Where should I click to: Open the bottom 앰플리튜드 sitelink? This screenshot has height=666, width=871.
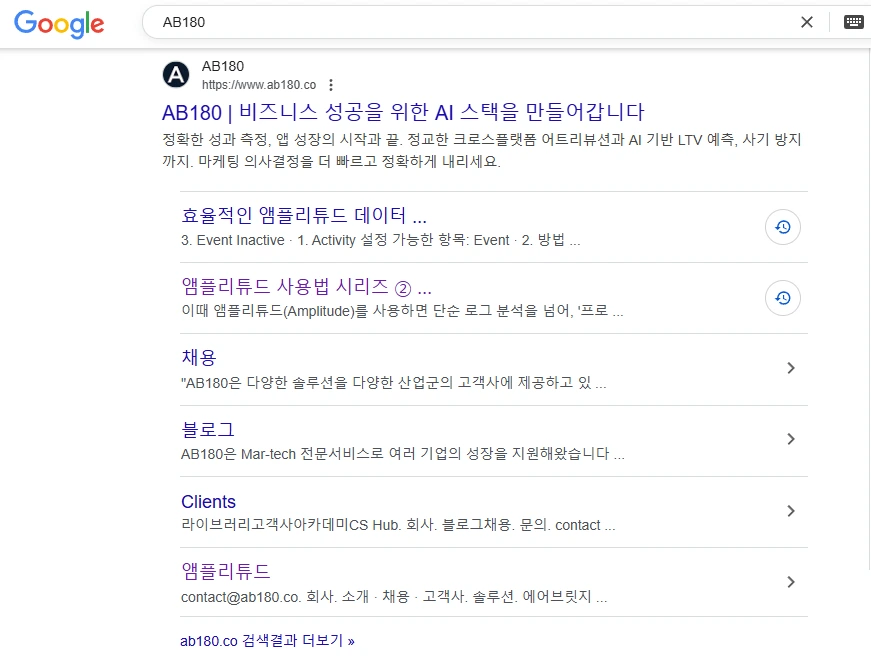[226, 572]
